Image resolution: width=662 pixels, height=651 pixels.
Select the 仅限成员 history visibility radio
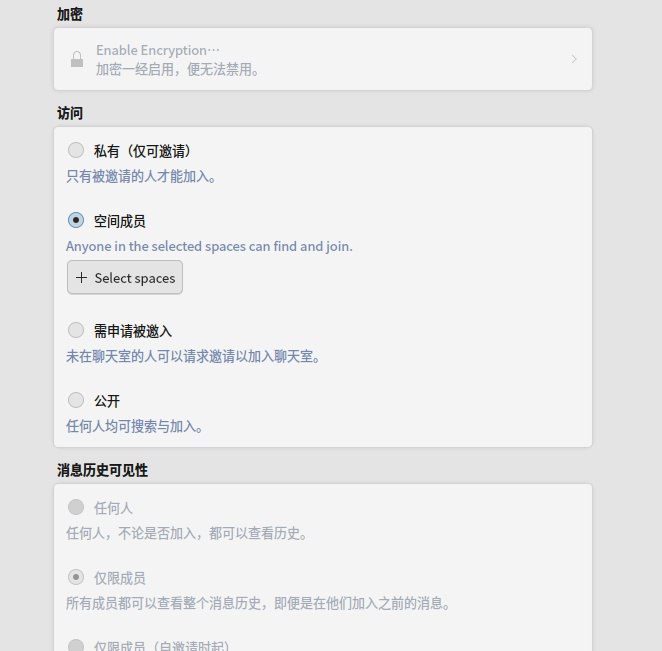(76, 578)
